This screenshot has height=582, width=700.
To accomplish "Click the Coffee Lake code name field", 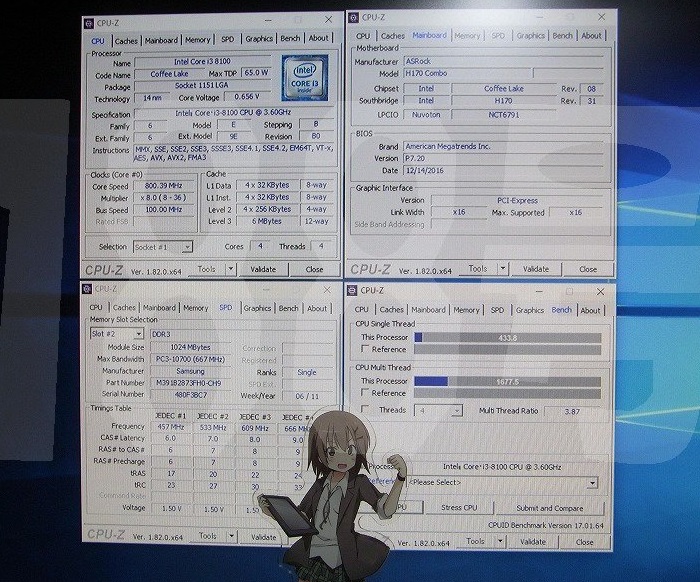I will click(169, 74).
